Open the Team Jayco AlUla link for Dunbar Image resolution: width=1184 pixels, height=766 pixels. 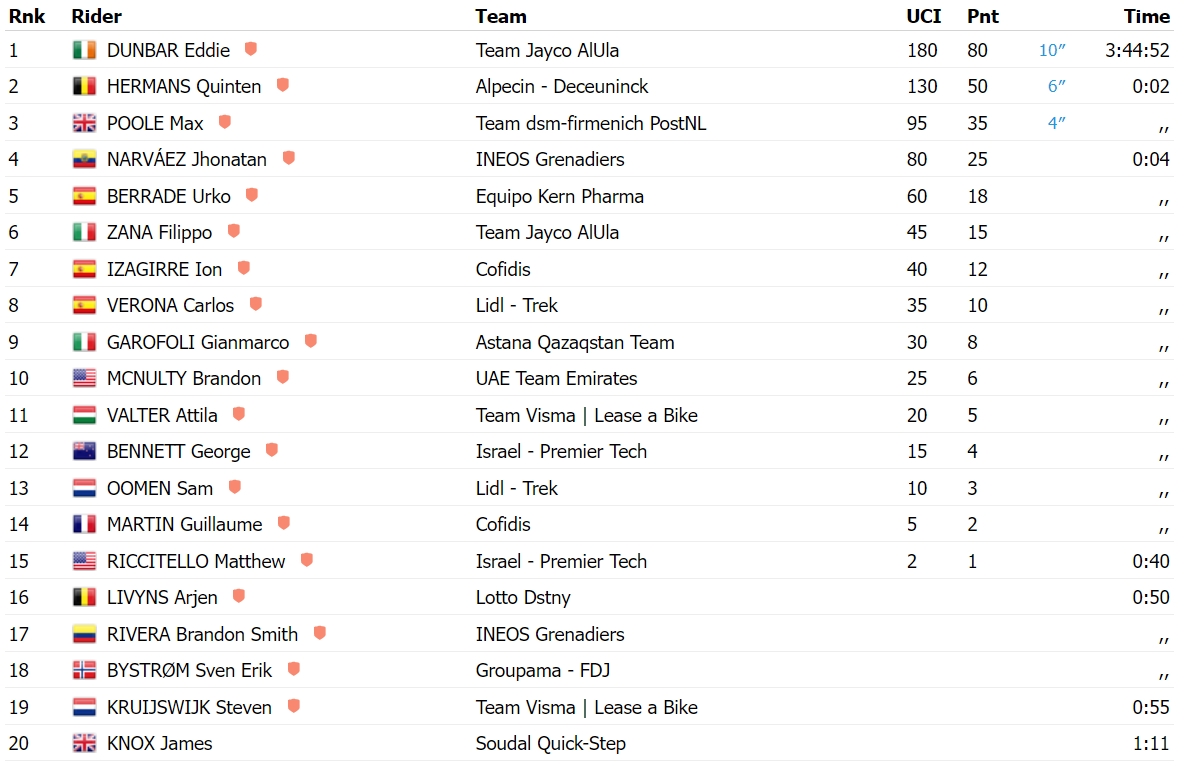(547, 51)
